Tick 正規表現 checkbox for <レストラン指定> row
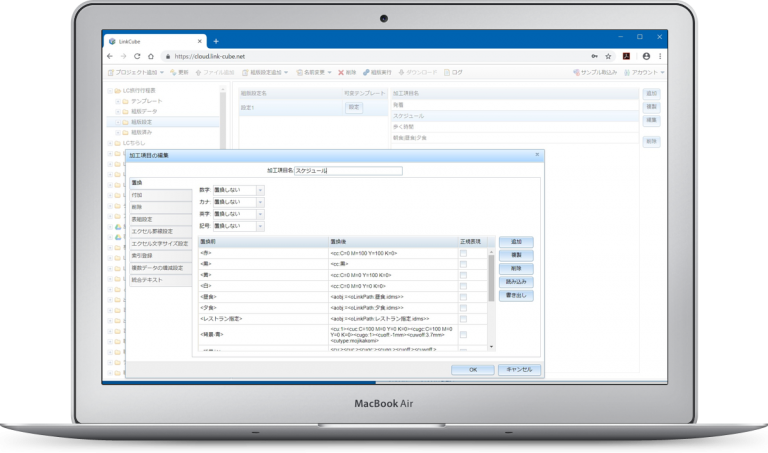The width and height of the screenshot is (768, 453). click(x=463, y=318)
